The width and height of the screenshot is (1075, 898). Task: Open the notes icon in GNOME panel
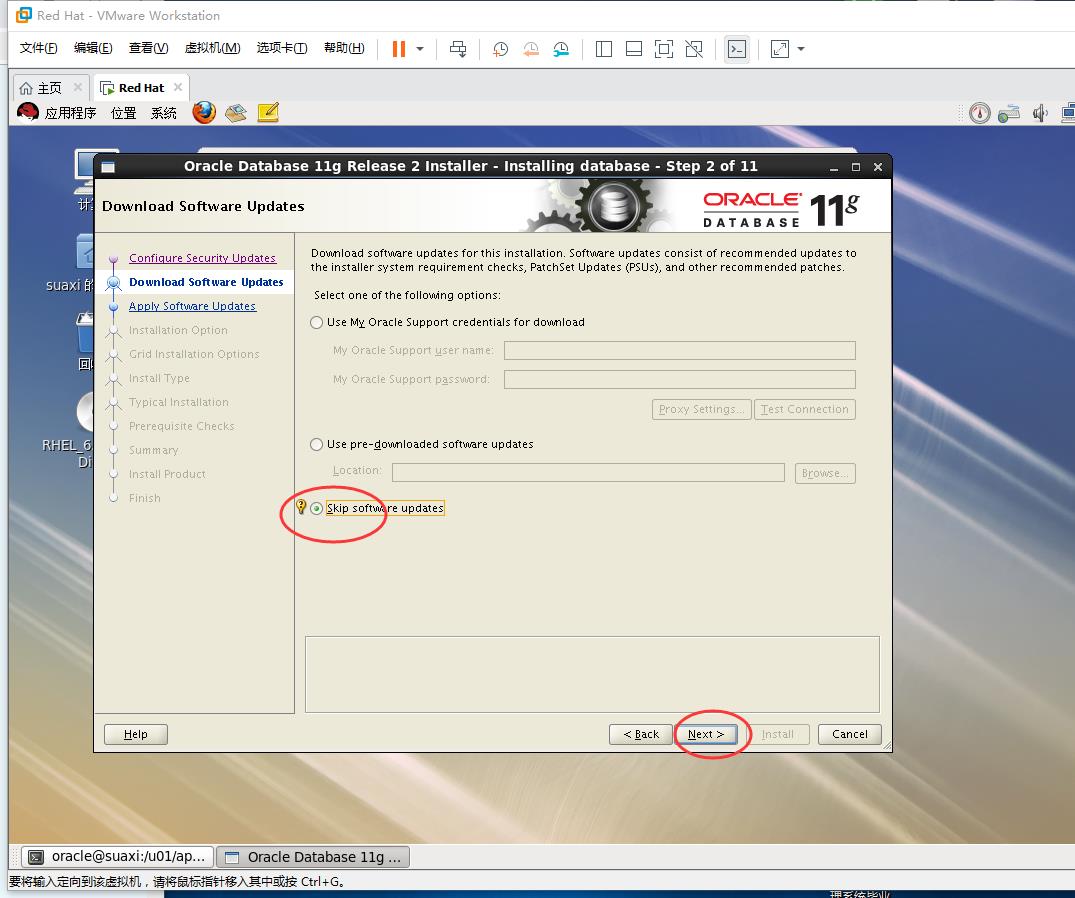coord(268,112)
